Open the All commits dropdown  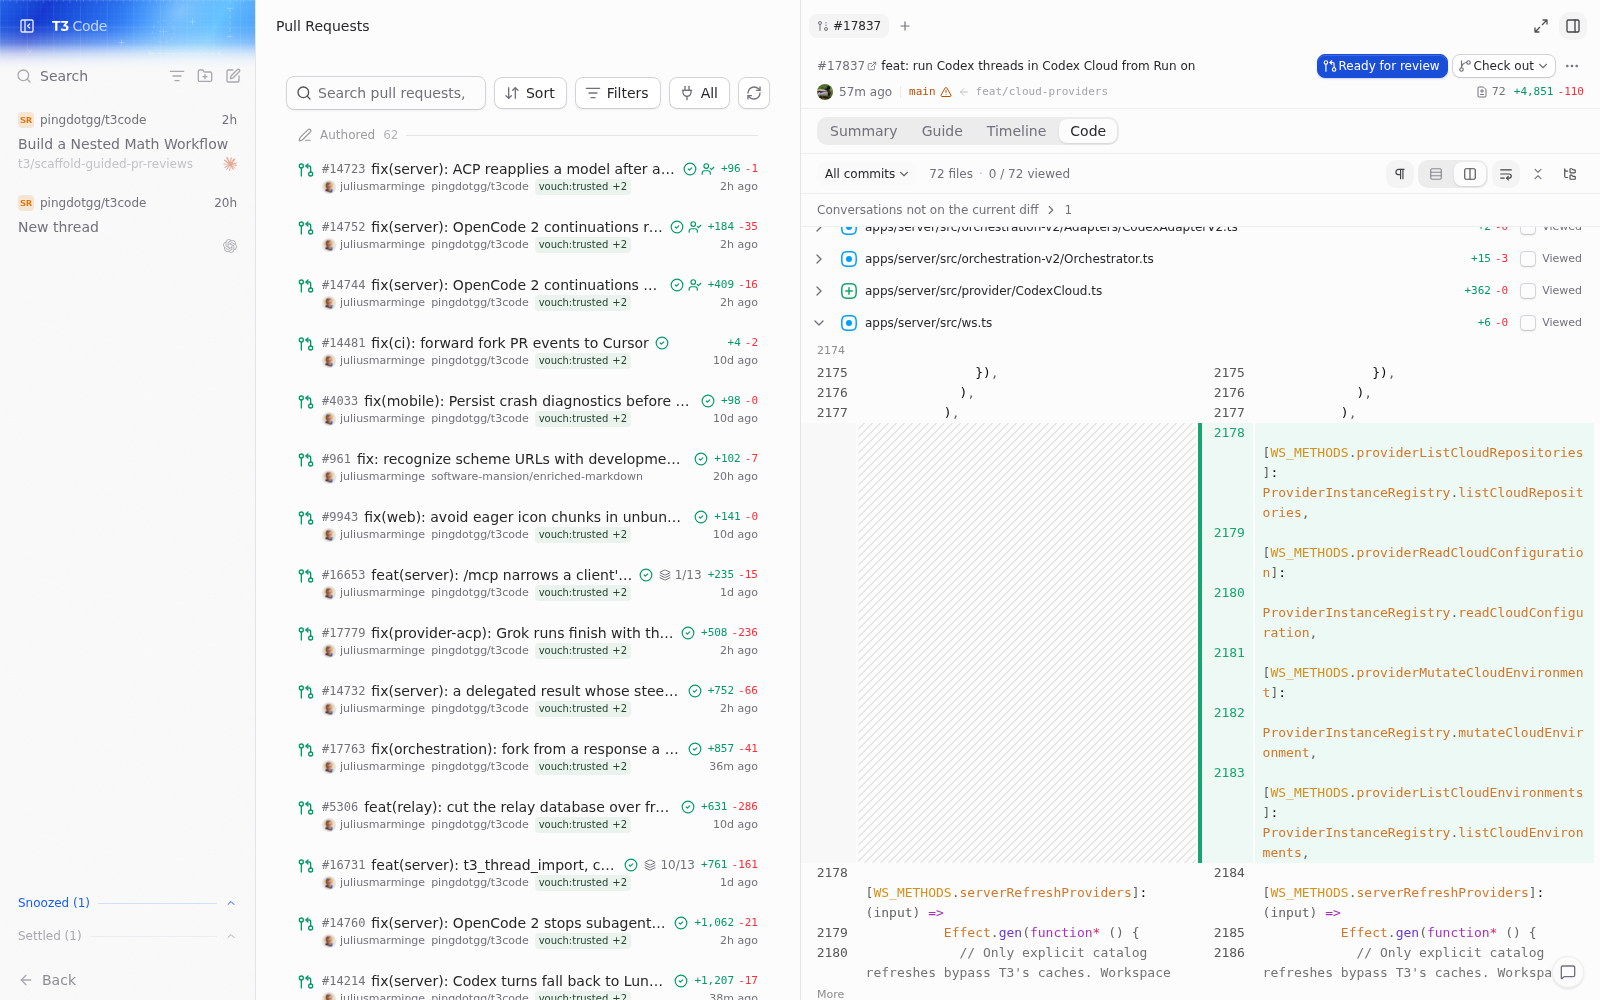tap(866, 174)
